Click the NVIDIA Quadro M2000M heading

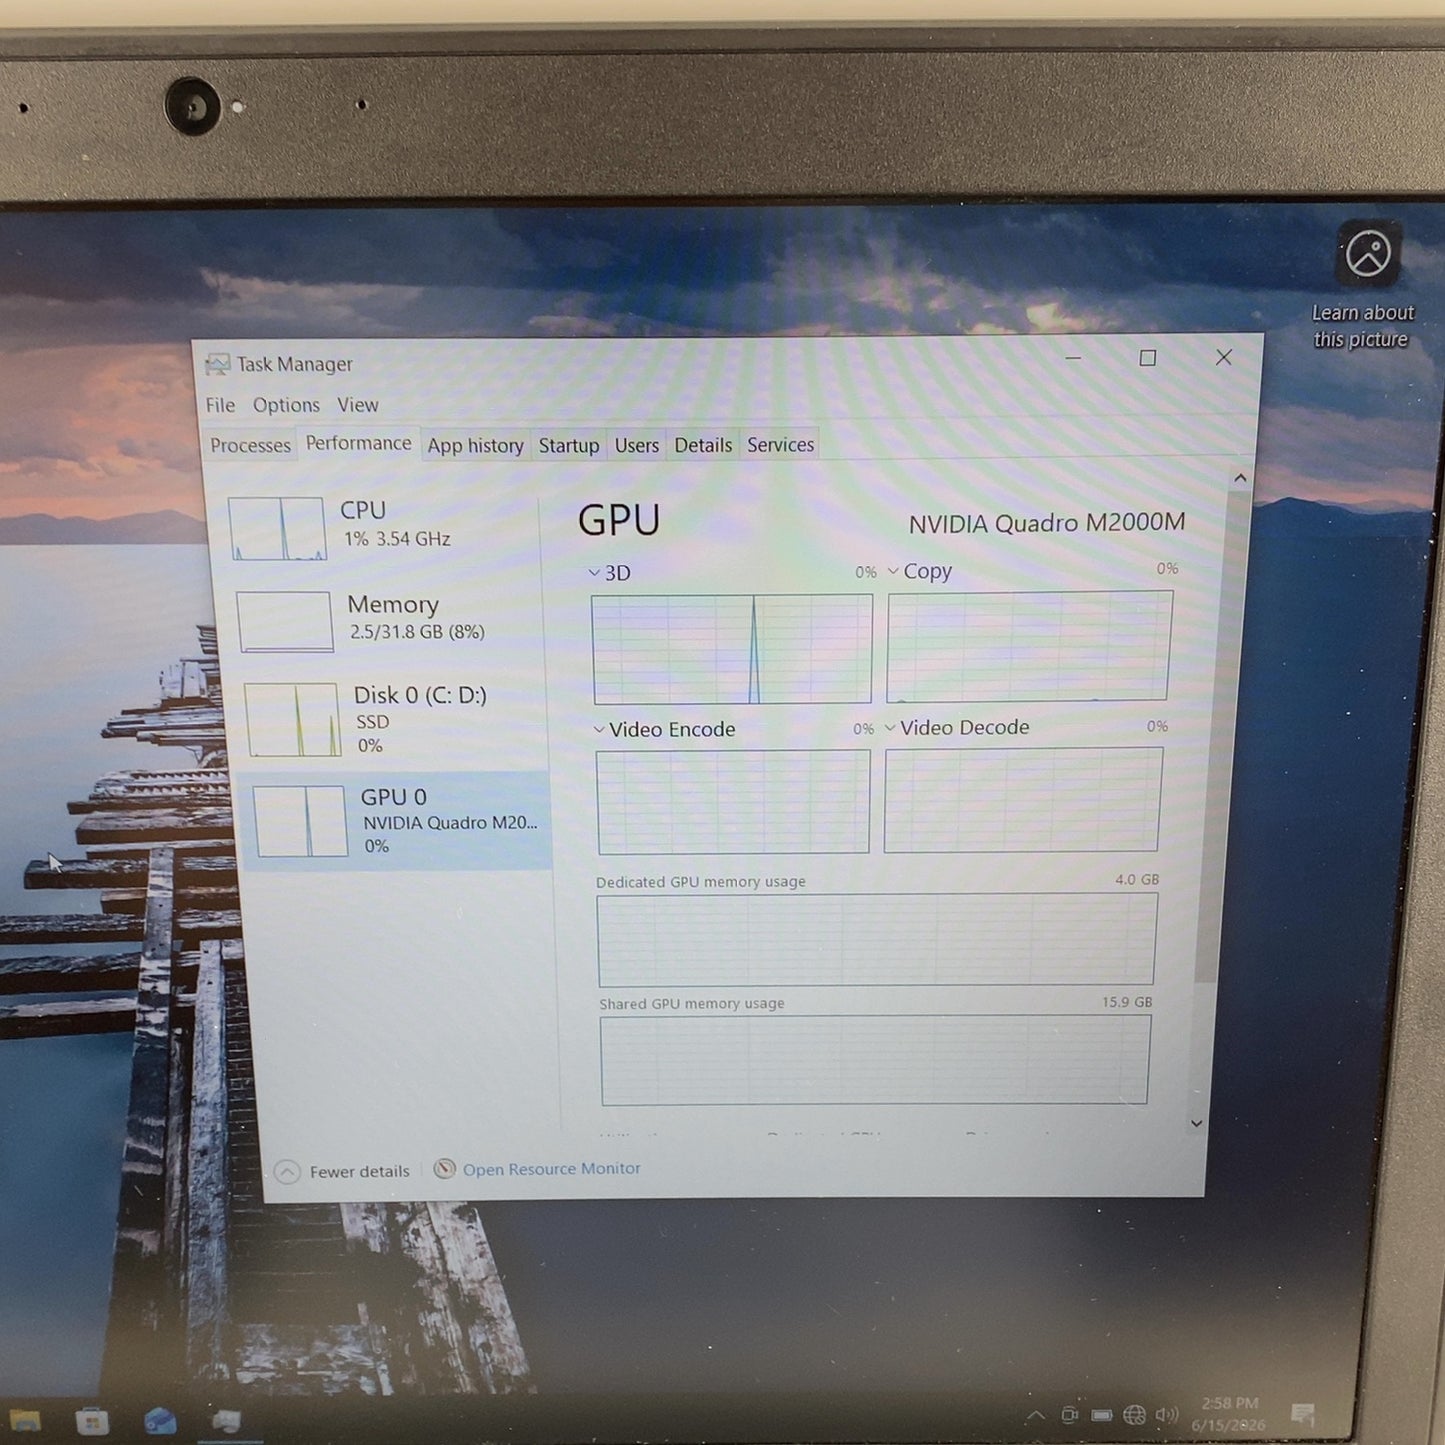click(1047, 523)
